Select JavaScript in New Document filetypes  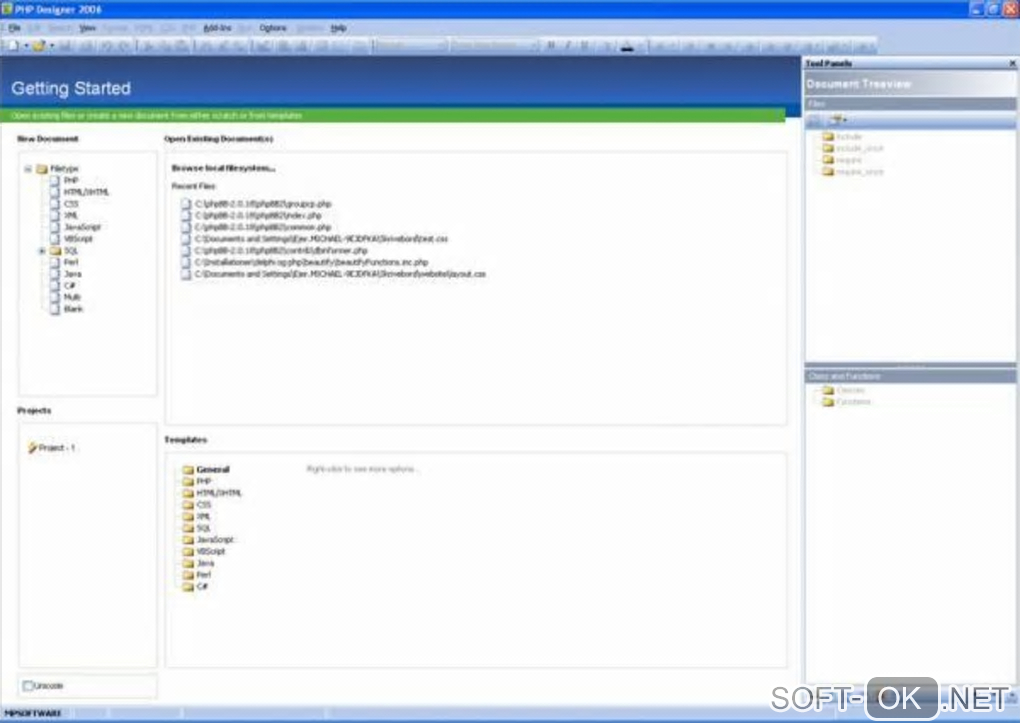[83, 227]
